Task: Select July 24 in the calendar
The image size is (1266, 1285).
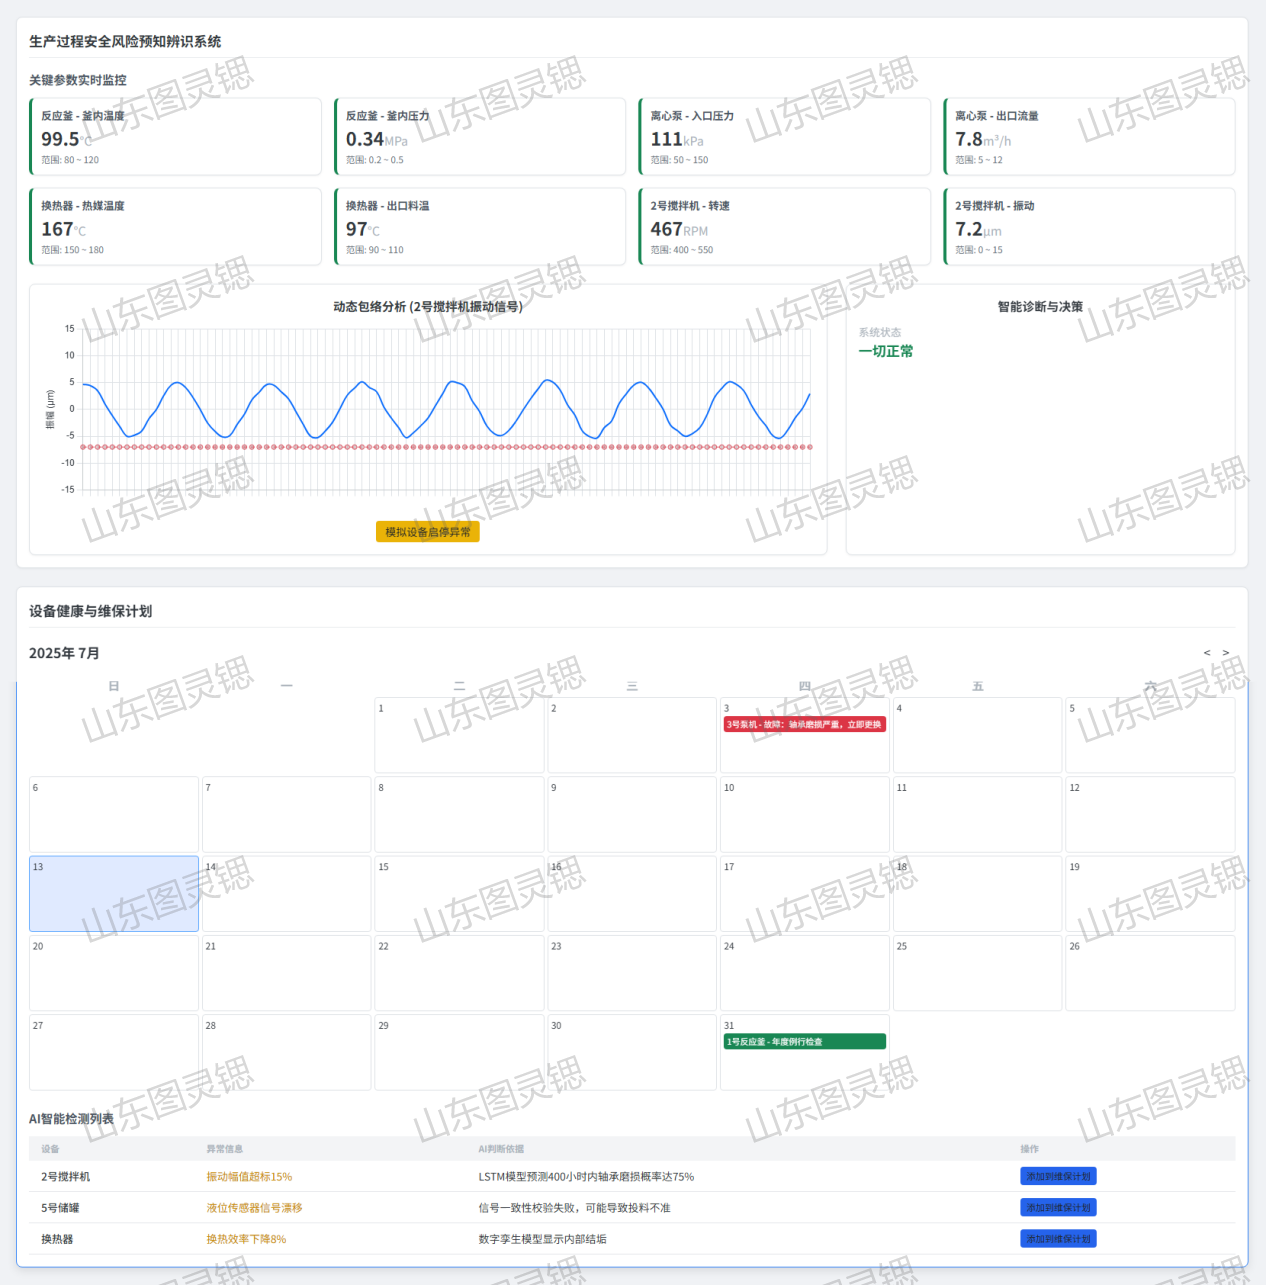Action: tap(804, 972)
